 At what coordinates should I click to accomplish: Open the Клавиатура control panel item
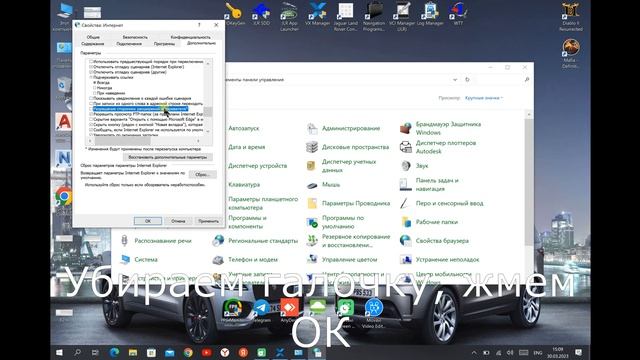(x=244, y=184)
